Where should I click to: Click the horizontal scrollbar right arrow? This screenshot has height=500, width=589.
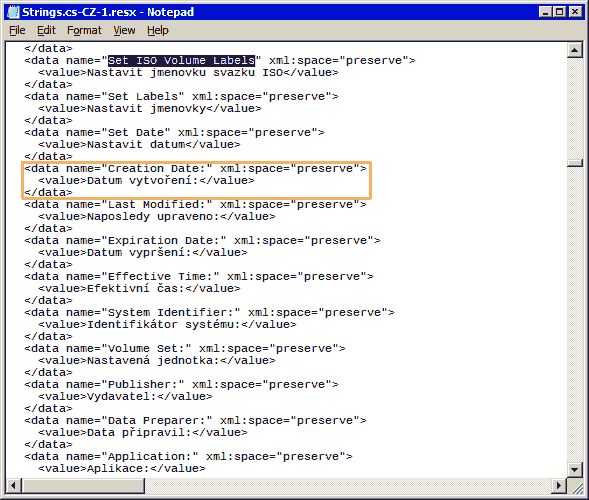pos(559,485)
